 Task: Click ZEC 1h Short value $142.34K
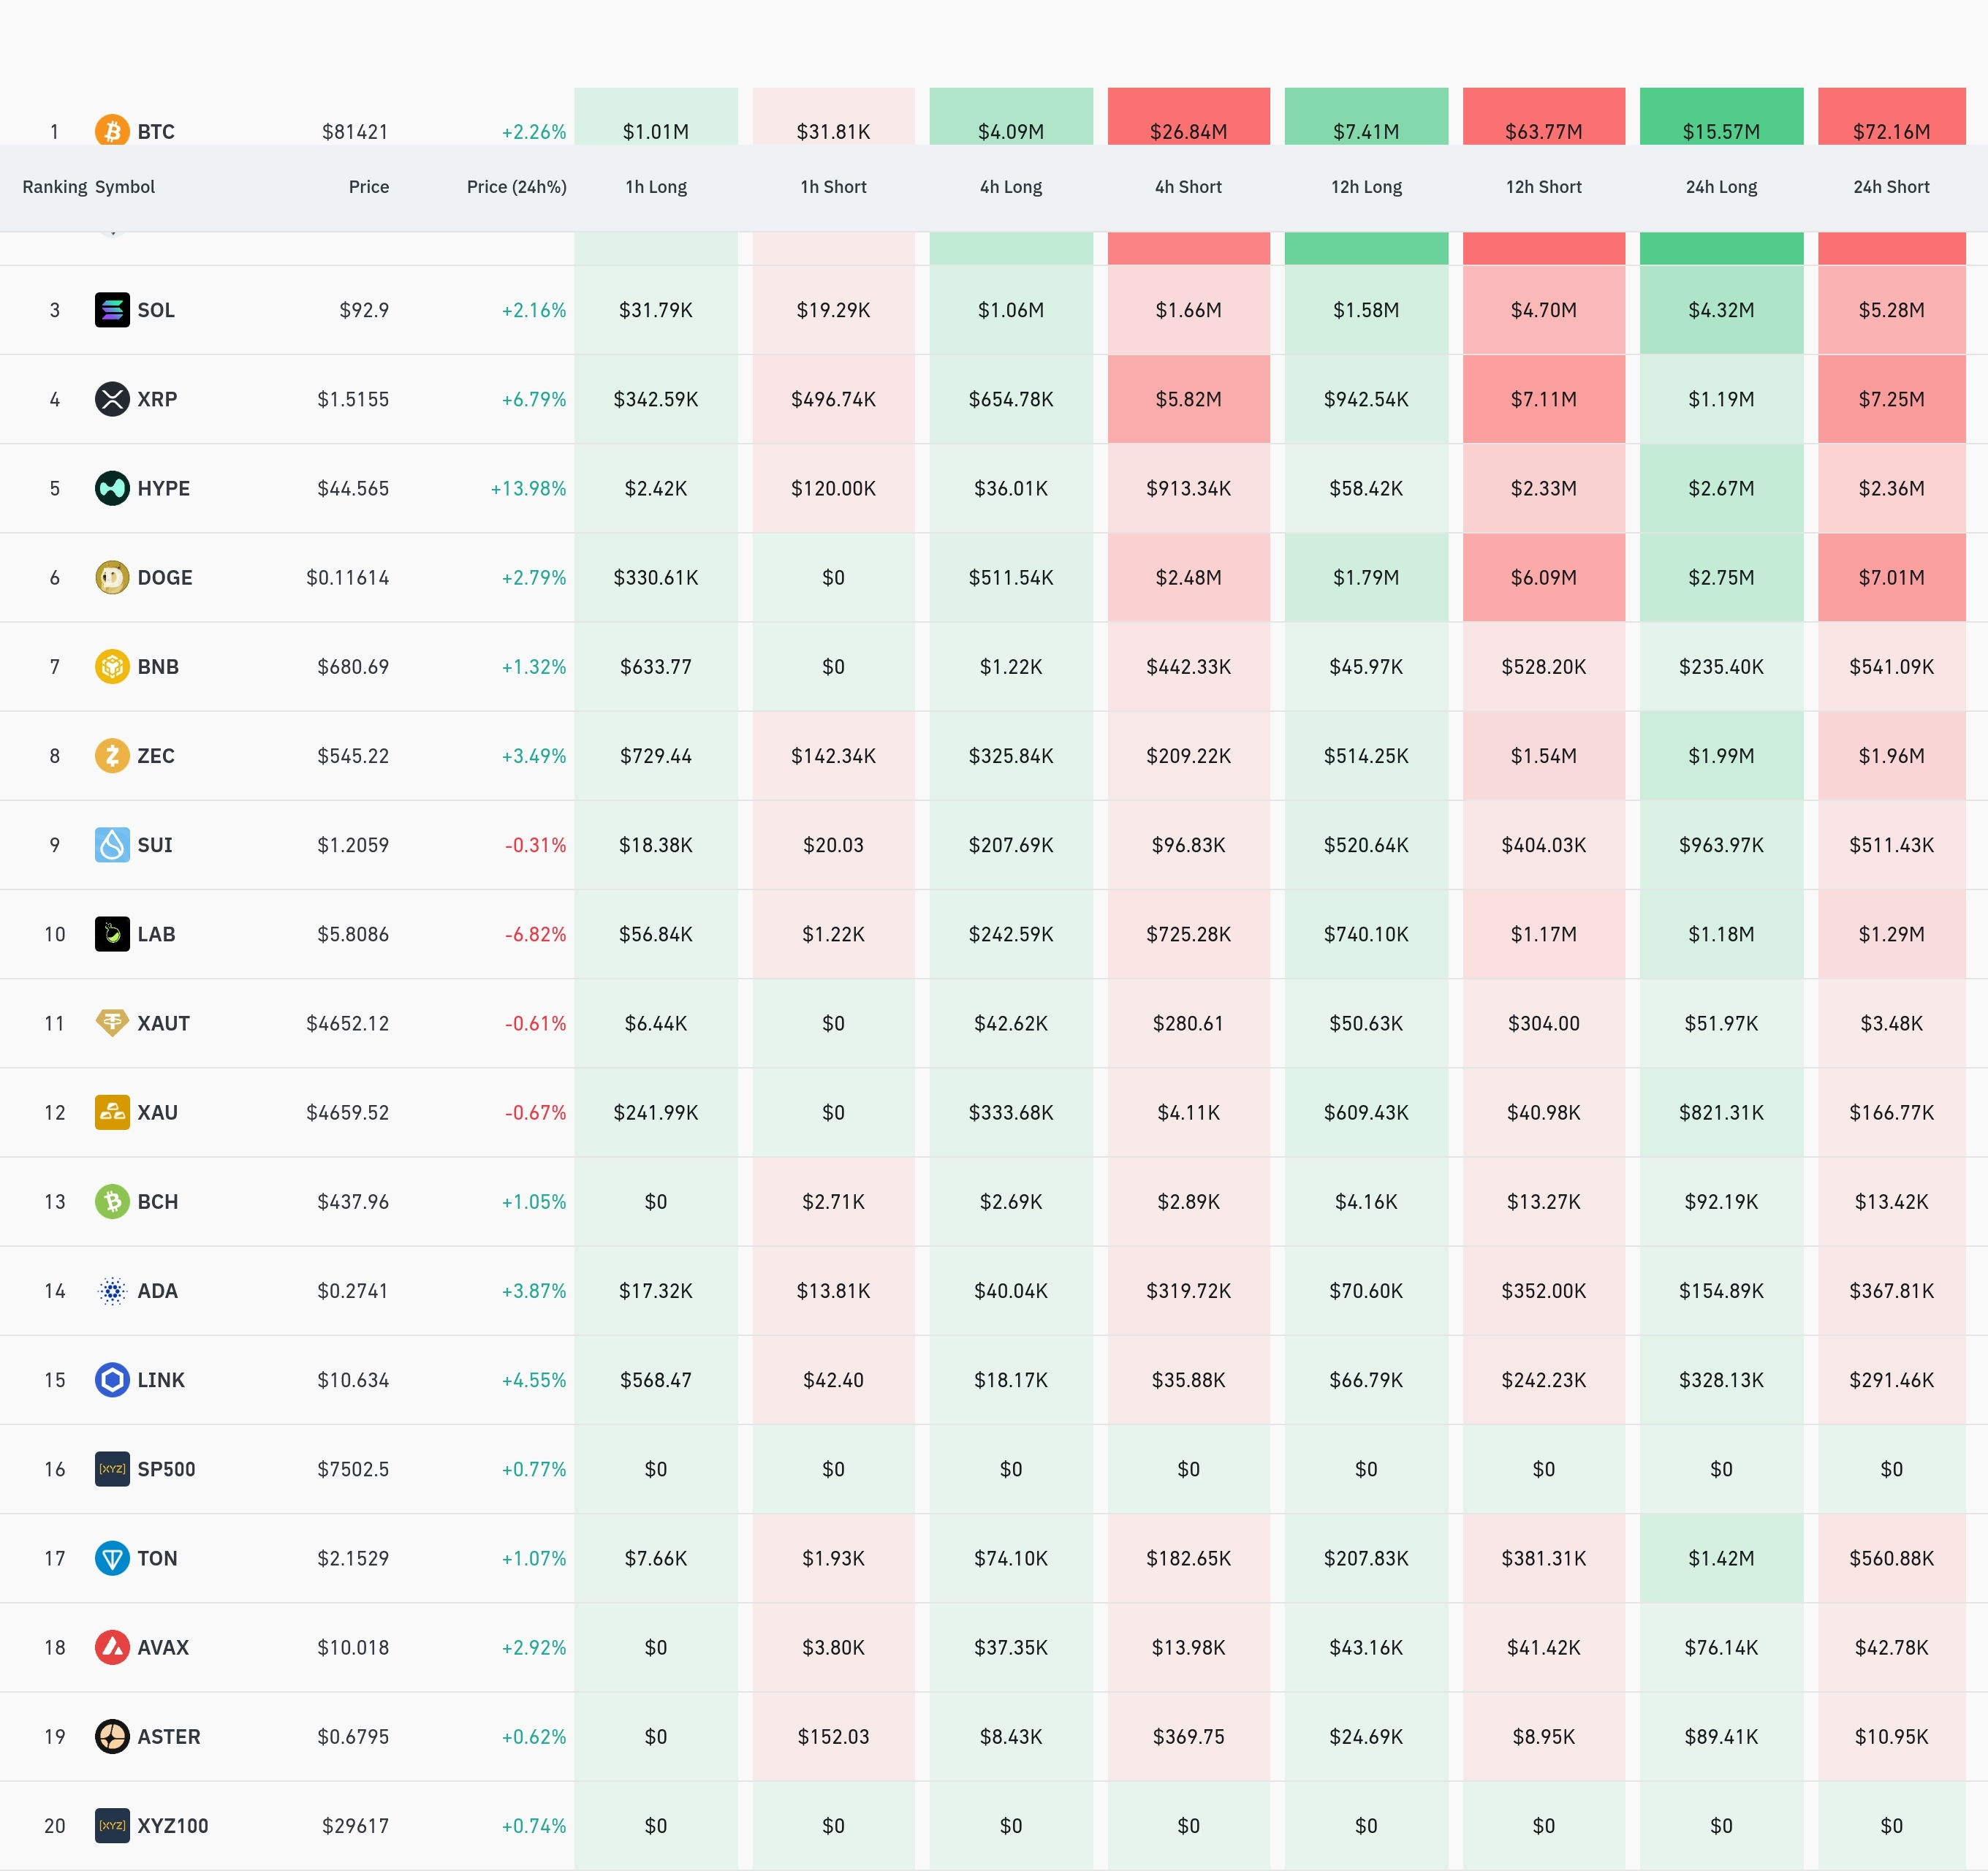[x=833, y=755]
